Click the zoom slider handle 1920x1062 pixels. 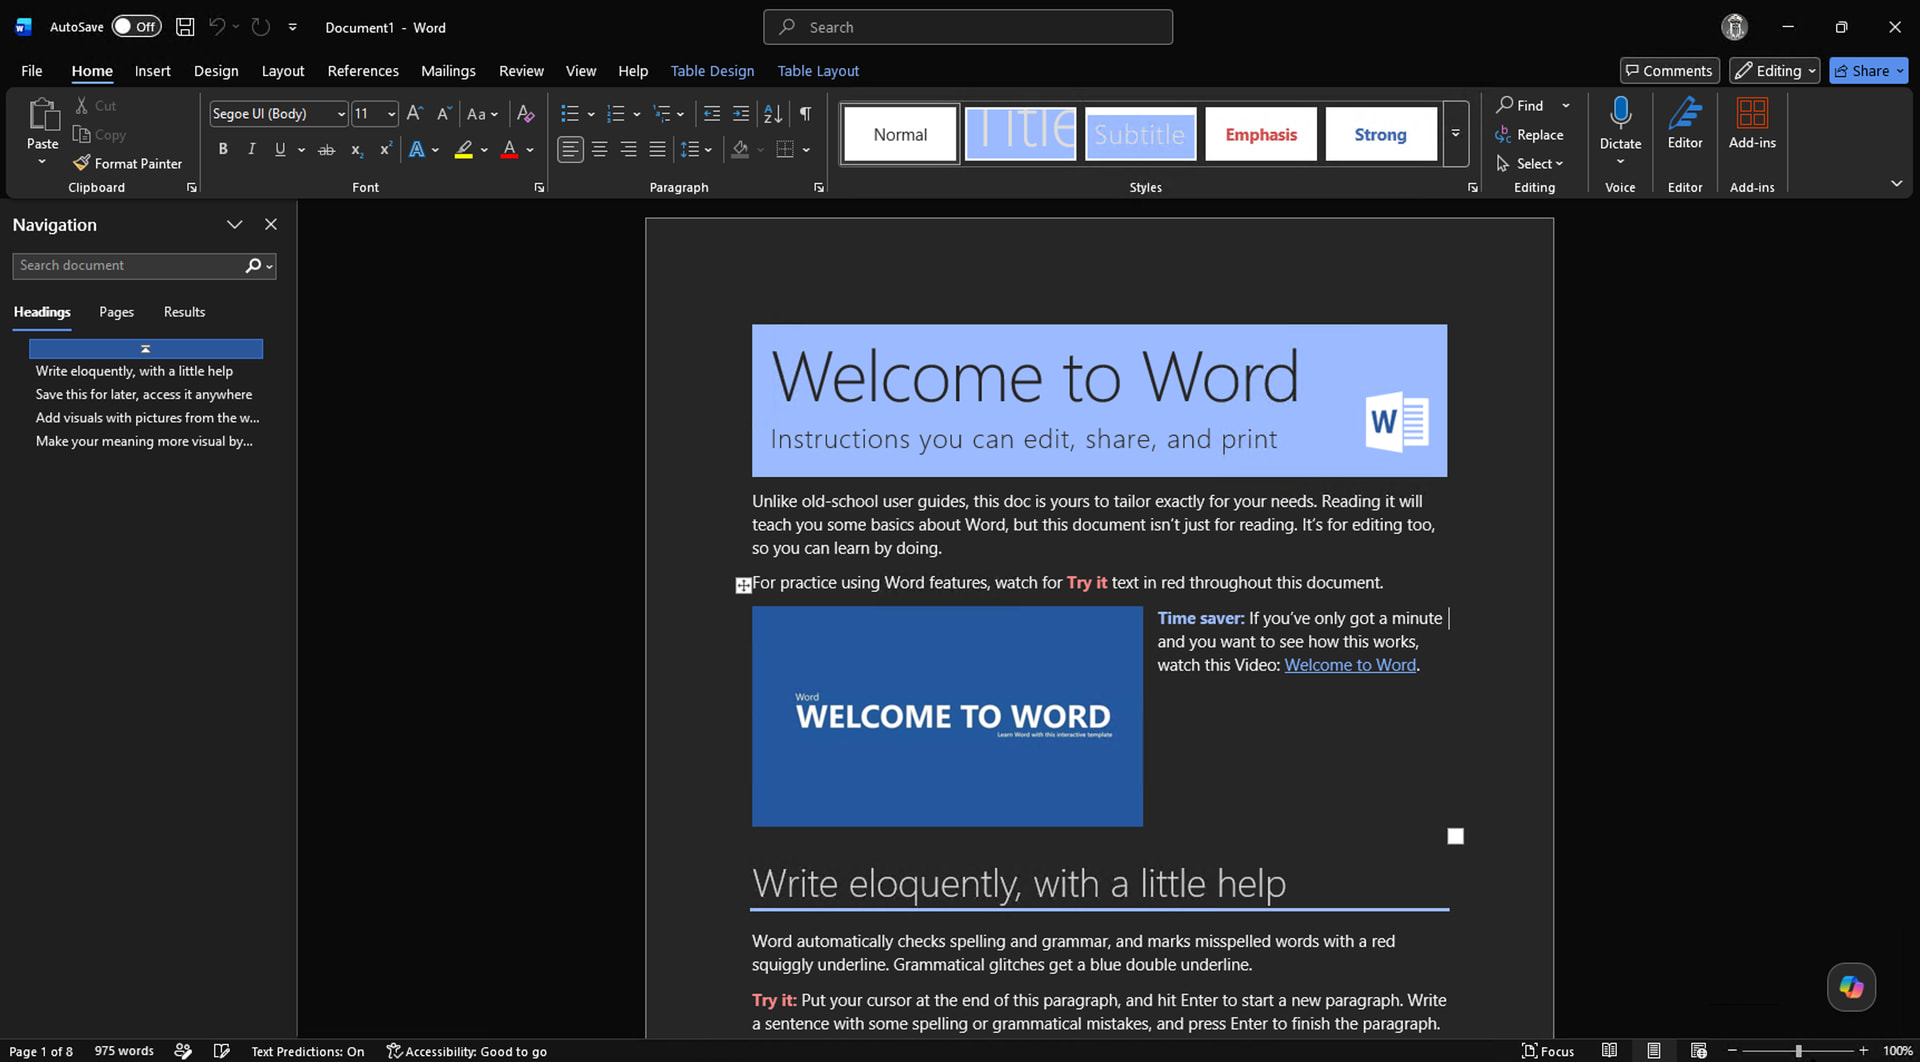[x=1798, y=1051]
